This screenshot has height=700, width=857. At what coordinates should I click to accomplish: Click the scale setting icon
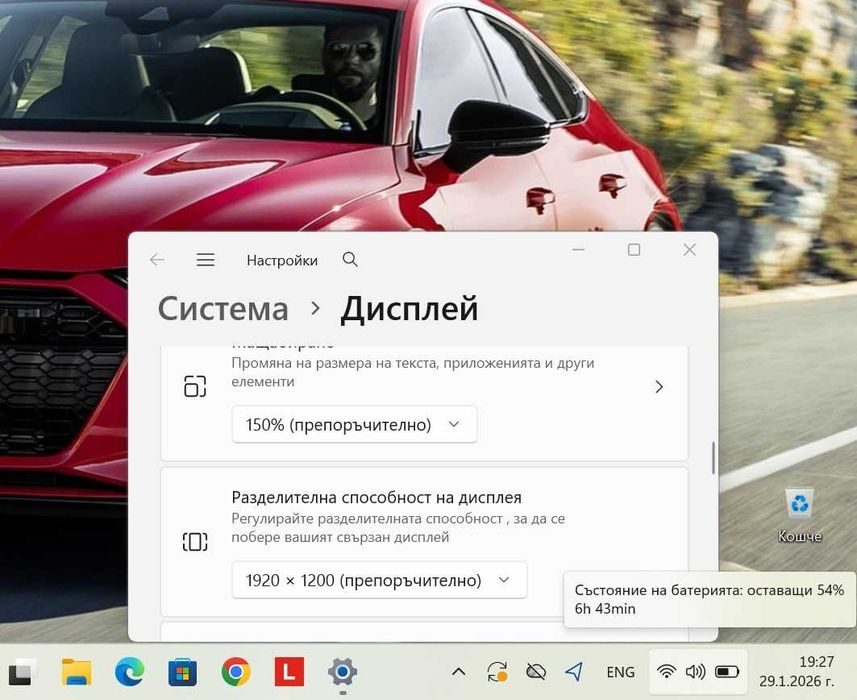[x=195, y=386]
